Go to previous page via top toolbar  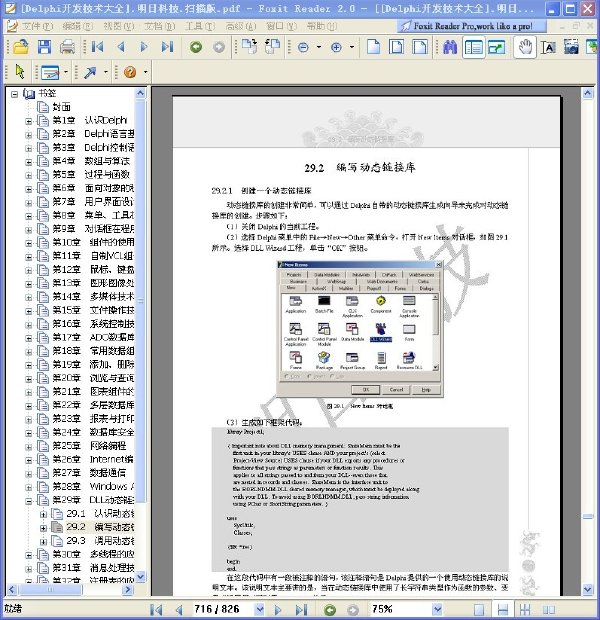(x=121, y=47)
